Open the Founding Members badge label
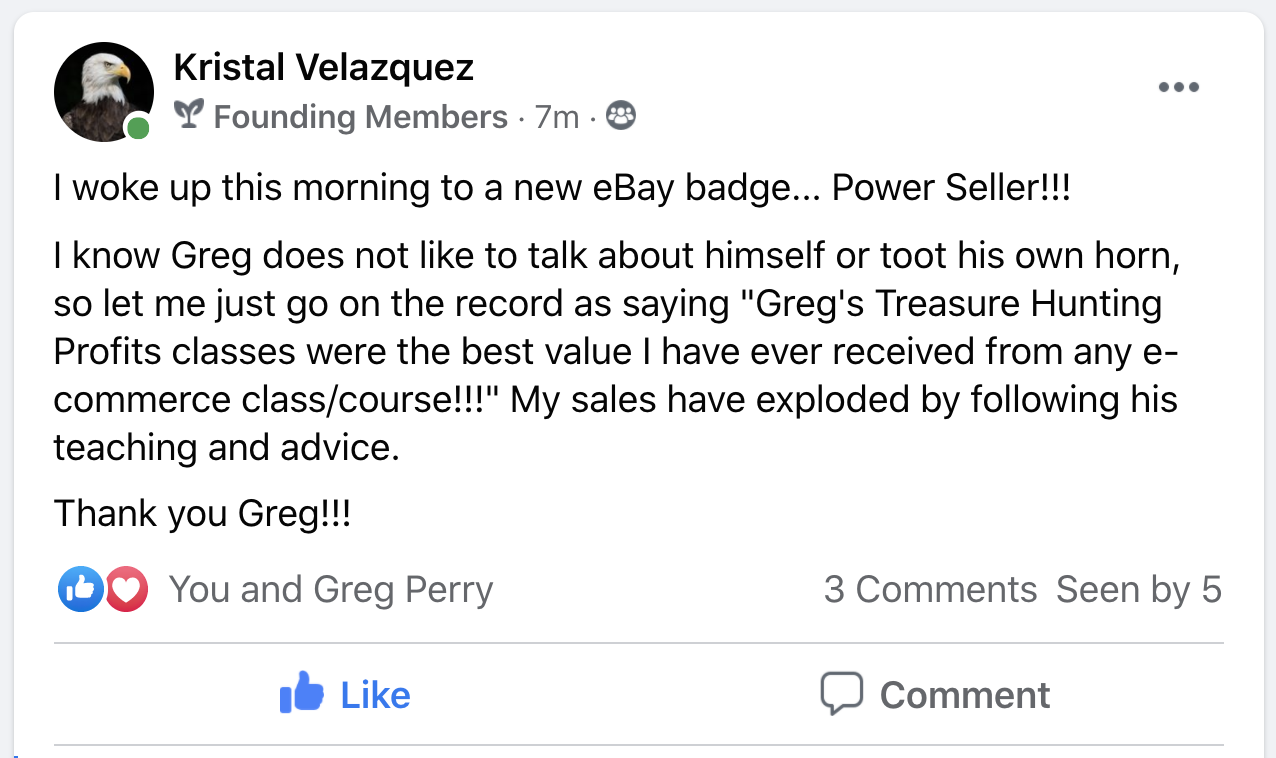The width and height of the screenshot is (1276, 758). click(x=360, y=118)
